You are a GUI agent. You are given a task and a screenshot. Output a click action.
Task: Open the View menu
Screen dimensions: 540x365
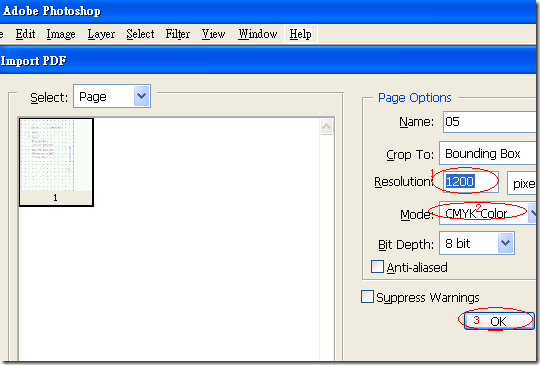pyautogui.click(x=214, y=34)
